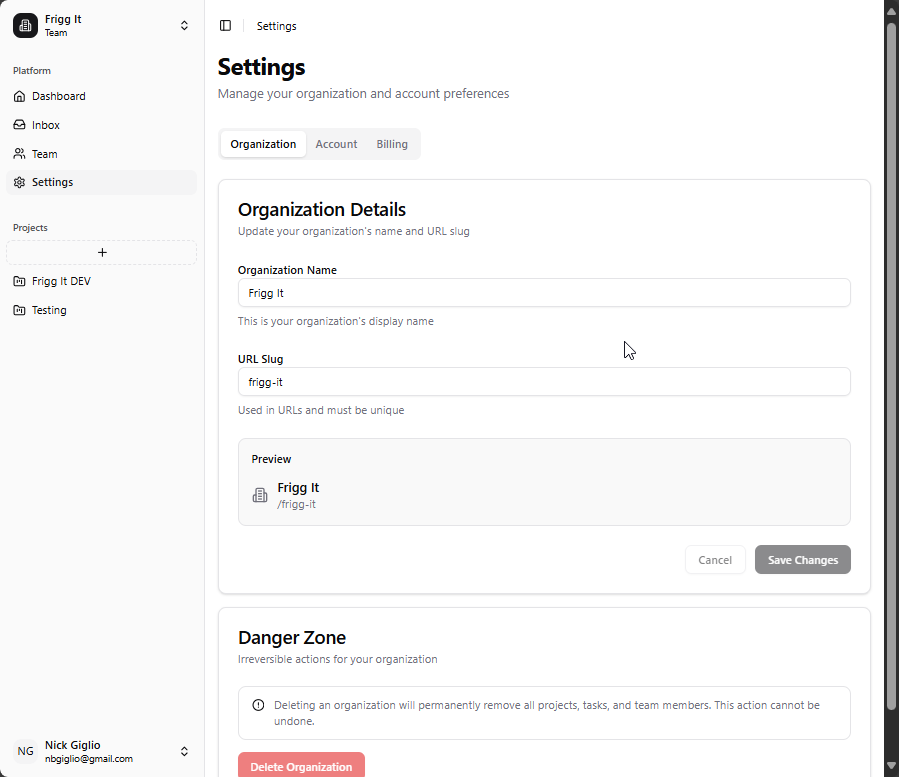Switch to the Billing tab

[392, 144]
